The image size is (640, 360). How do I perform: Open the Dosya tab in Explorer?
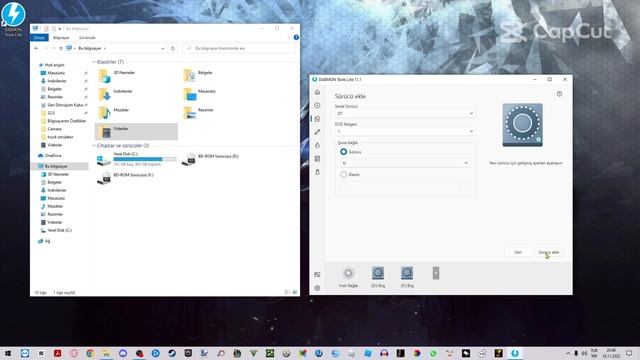pos(39,38)
